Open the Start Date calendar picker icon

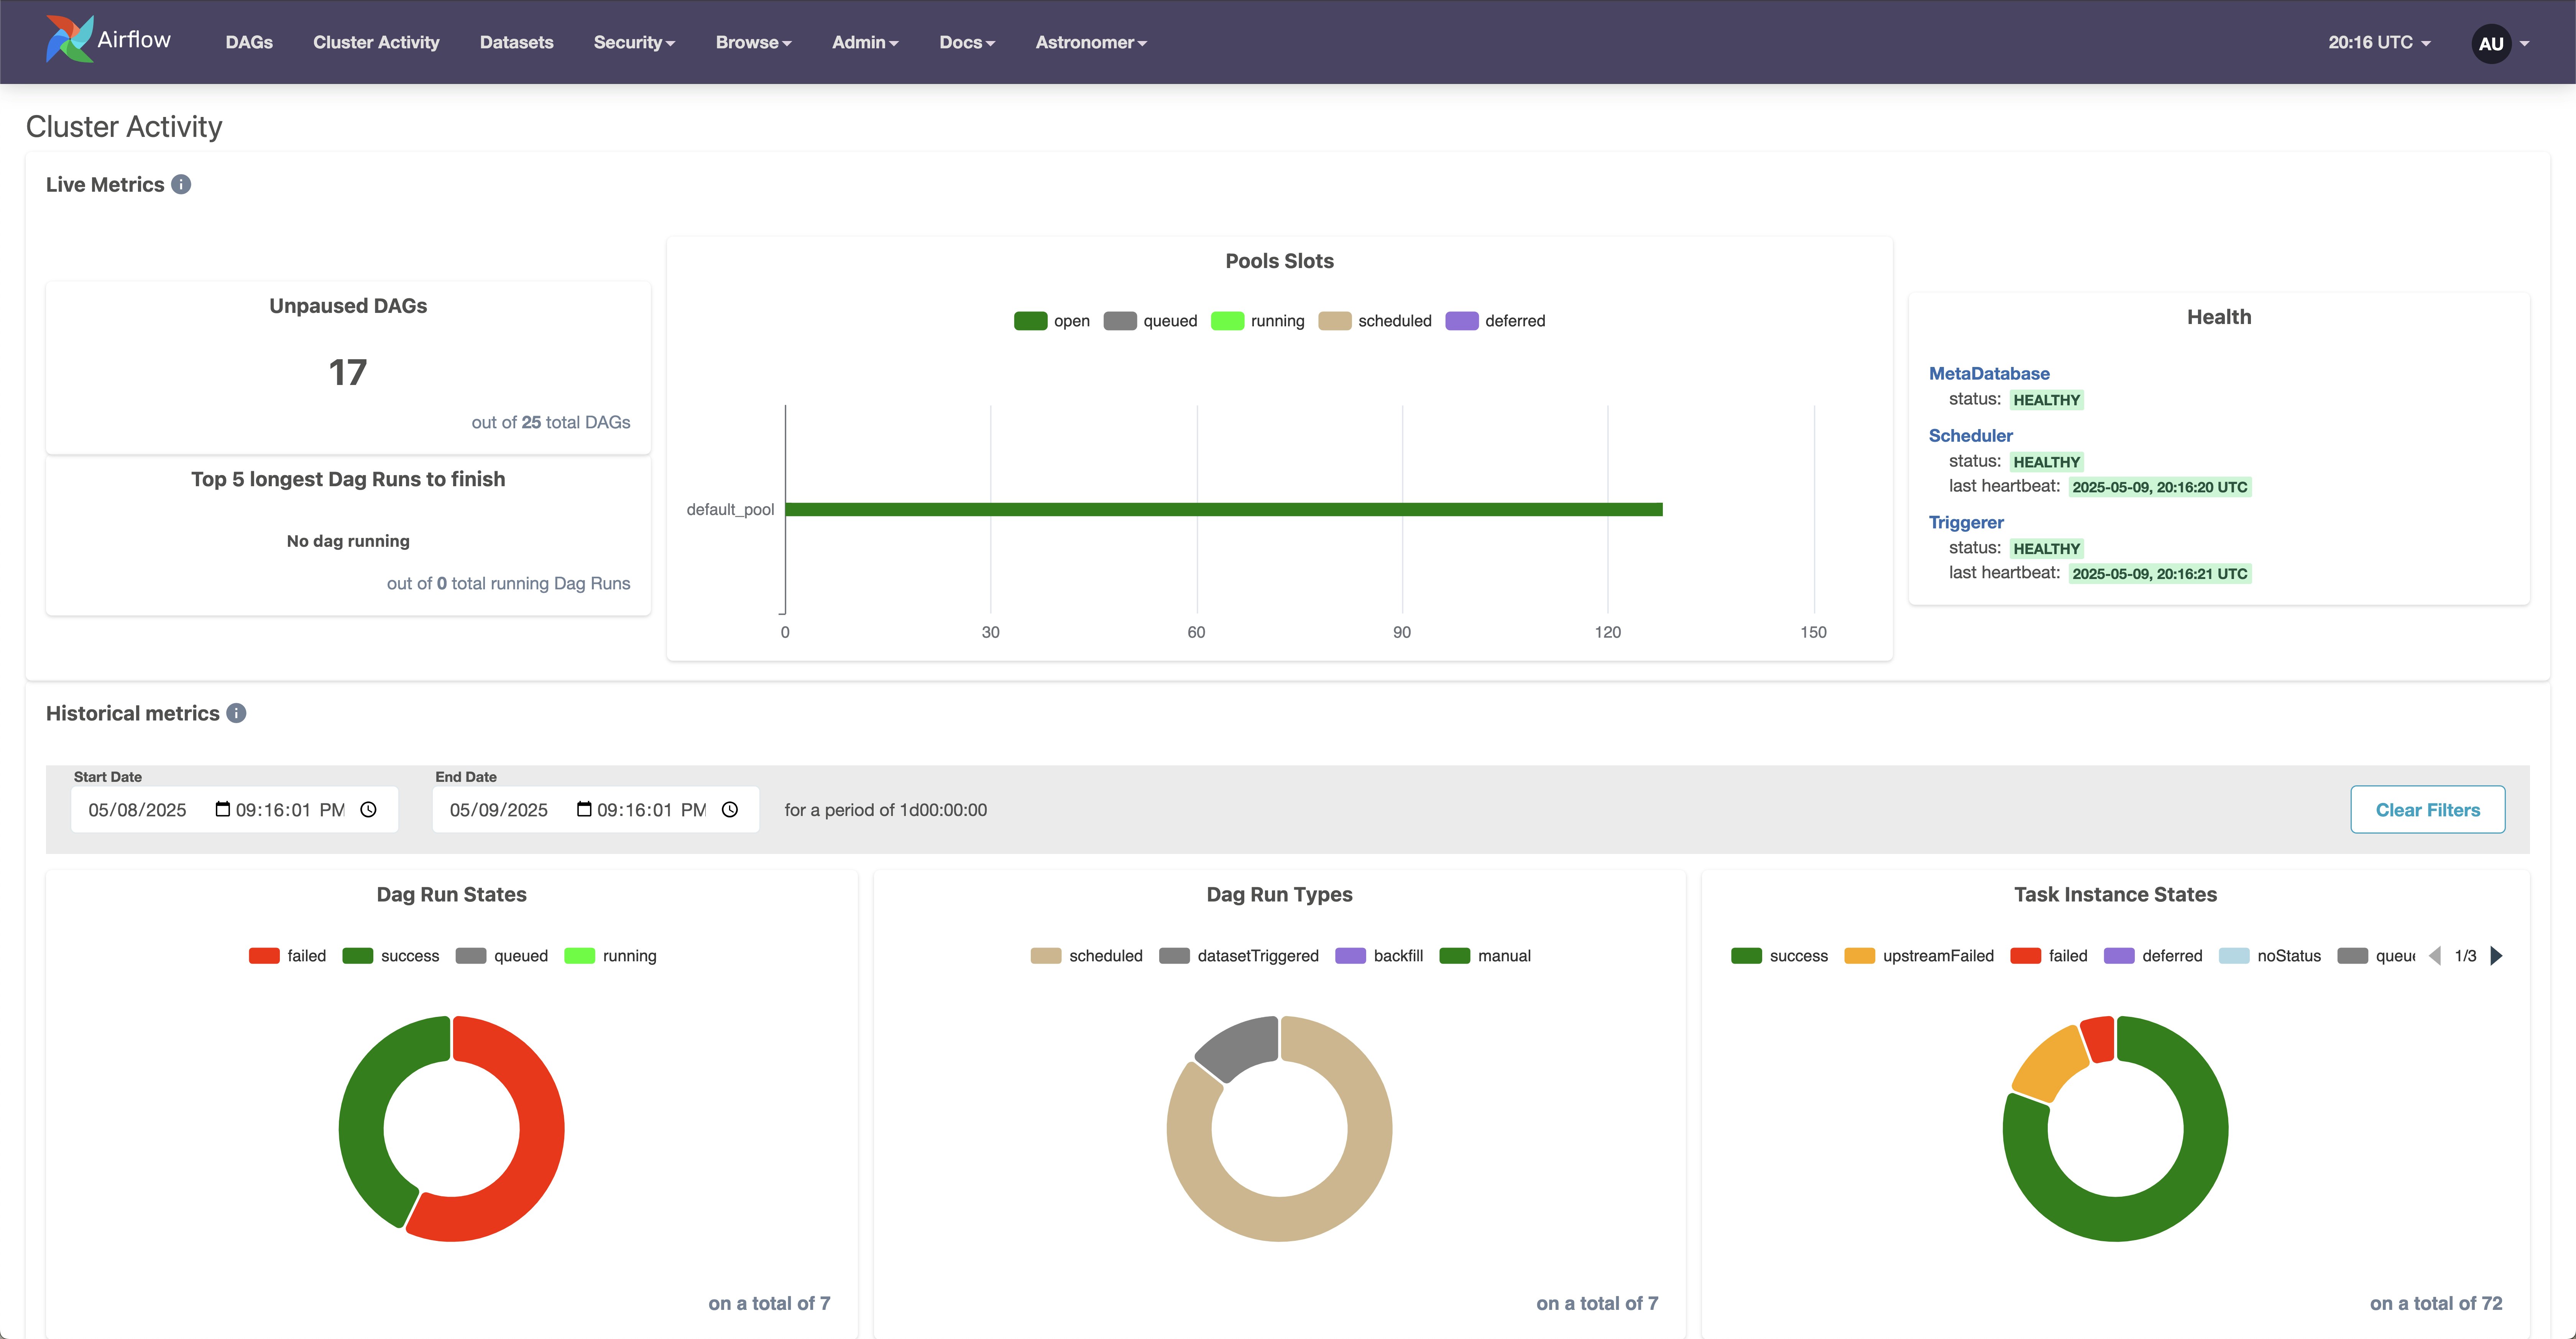tap(223, 809)
